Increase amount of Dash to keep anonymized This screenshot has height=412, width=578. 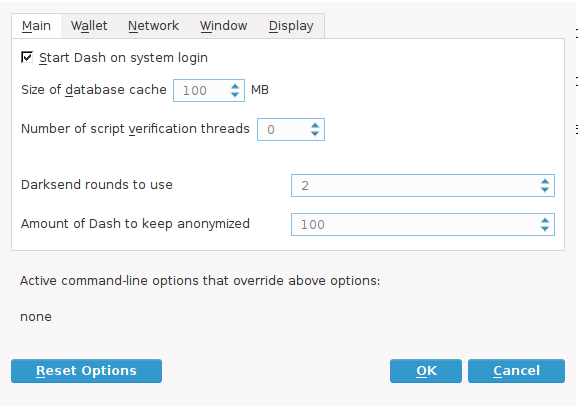click(x=545, y=221)
